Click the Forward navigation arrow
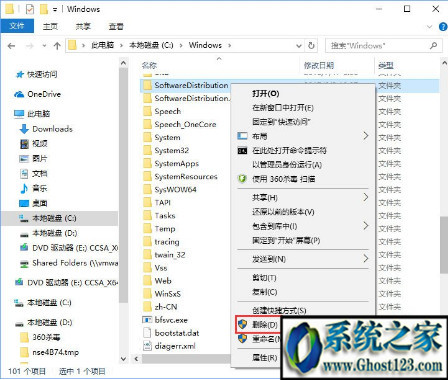The image size is (448, 380). click(x=30, y=46)
